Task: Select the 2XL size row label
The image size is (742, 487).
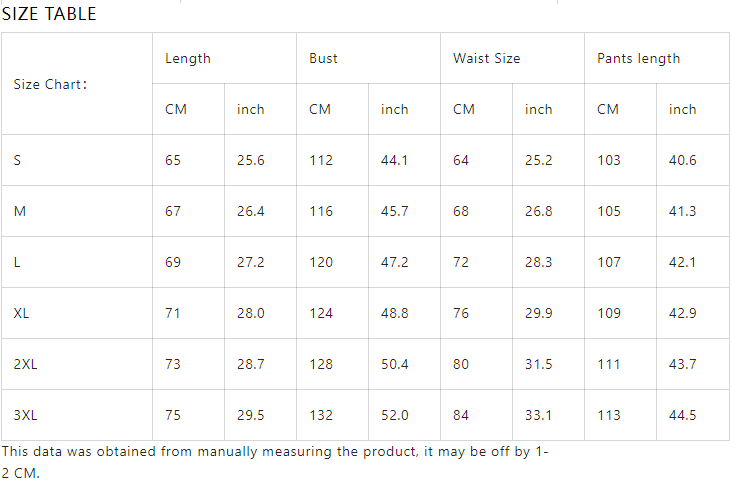Action: click(26, 364)
